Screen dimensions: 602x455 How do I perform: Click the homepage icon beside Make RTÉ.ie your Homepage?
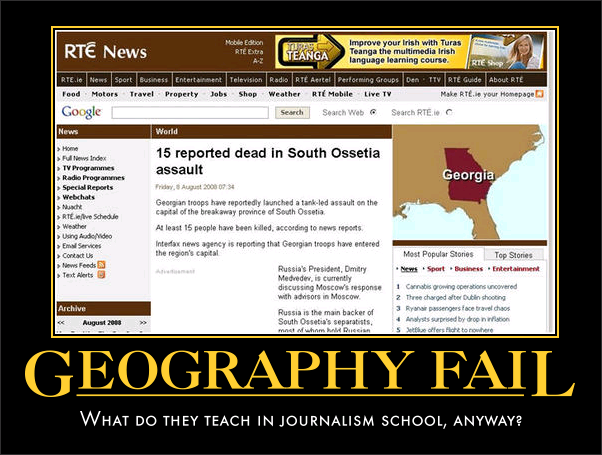point(539,94)
